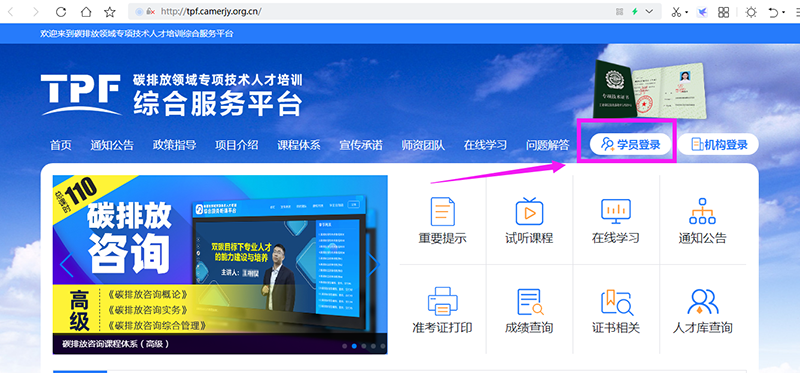Bookmark page with the star icon

(x=110, y=12)
